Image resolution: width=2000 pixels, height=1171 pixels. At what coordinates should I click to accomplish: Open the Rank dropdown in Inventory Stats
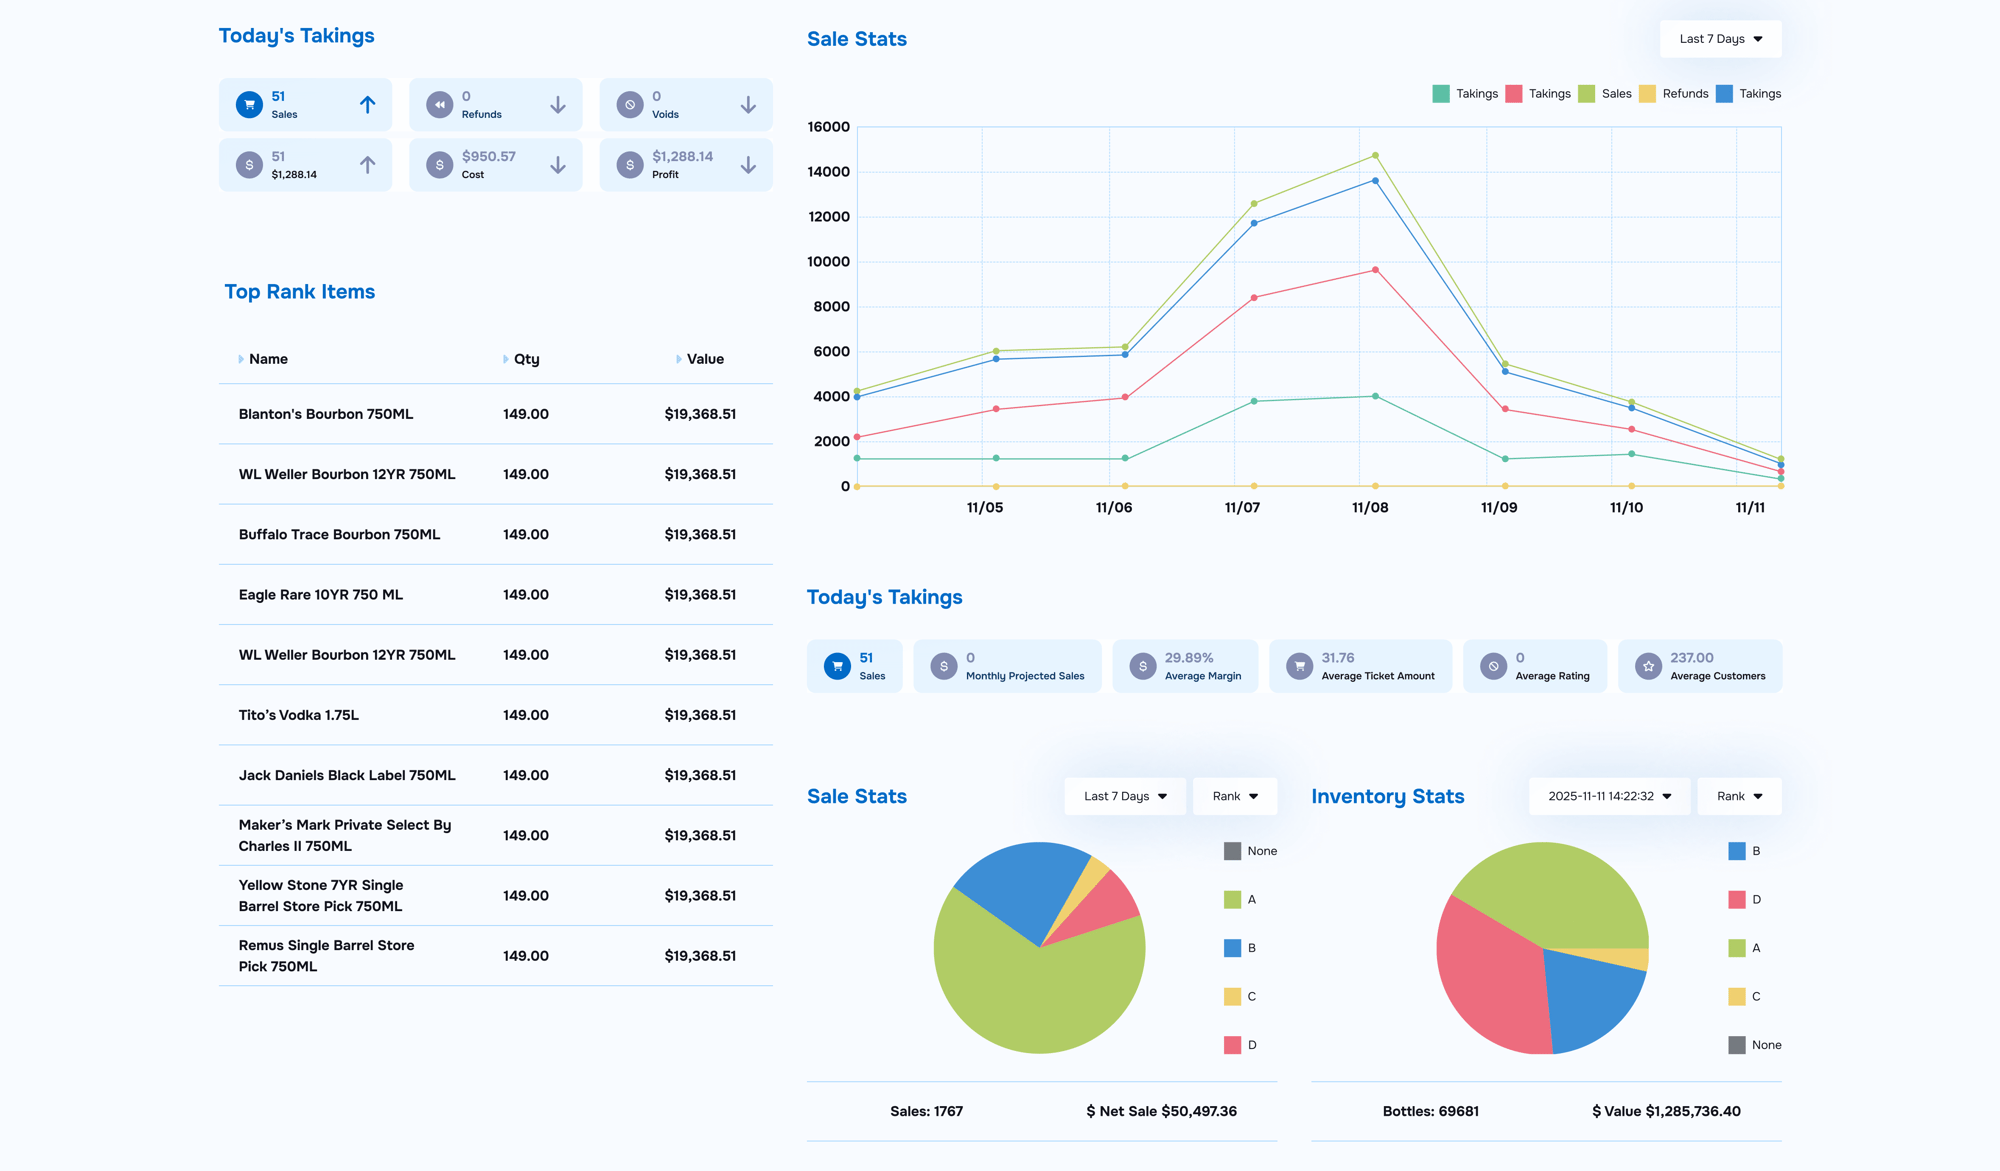pos(1739,796)
